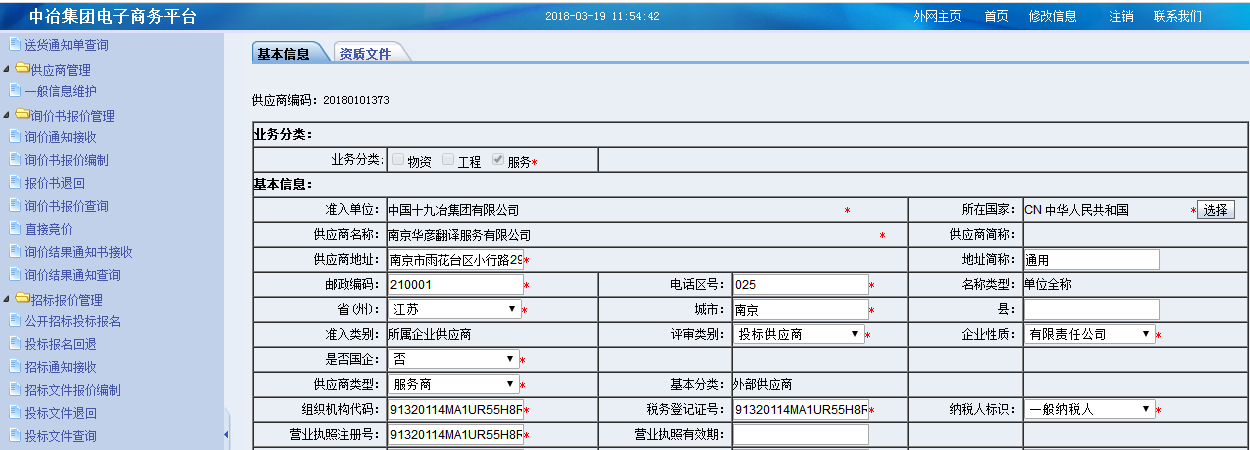Click the 营业执照注册号 input field
Image resolution: width=1250 pixels, height=450 pixels.
[455, 434]
